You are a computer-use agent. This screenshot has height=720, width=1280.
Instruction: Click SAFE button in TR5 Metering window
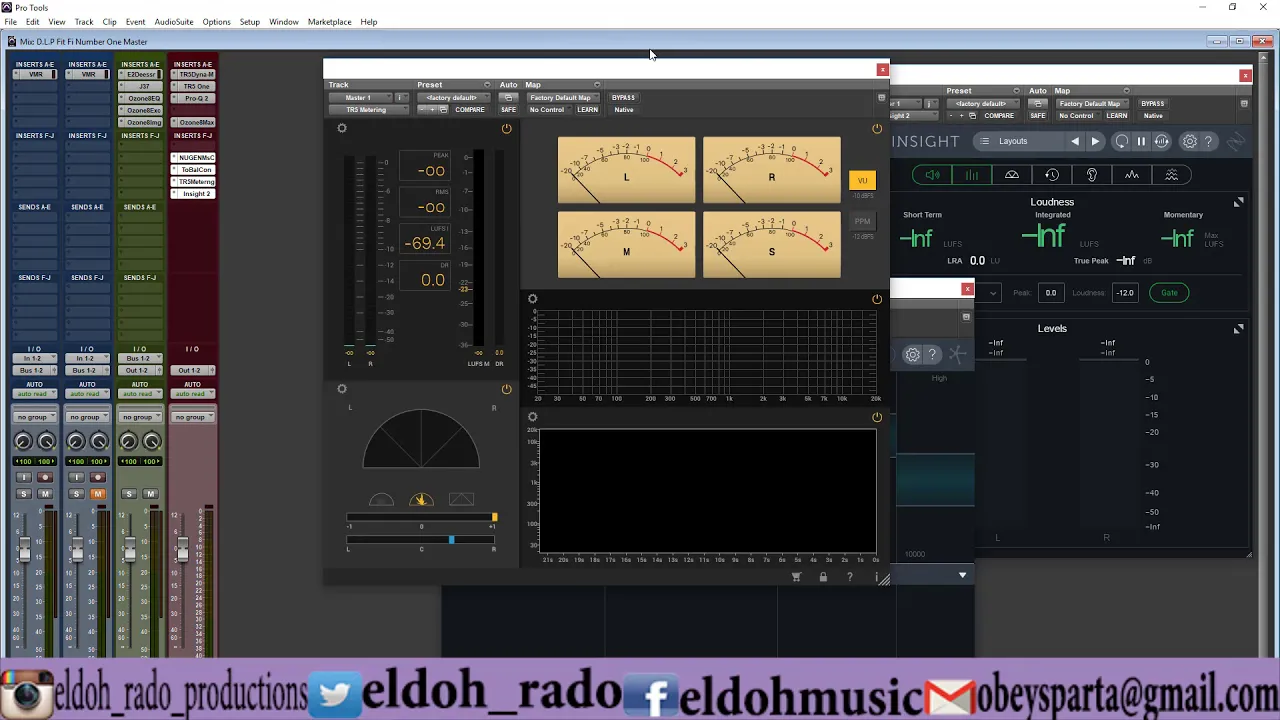click(509, 110)
